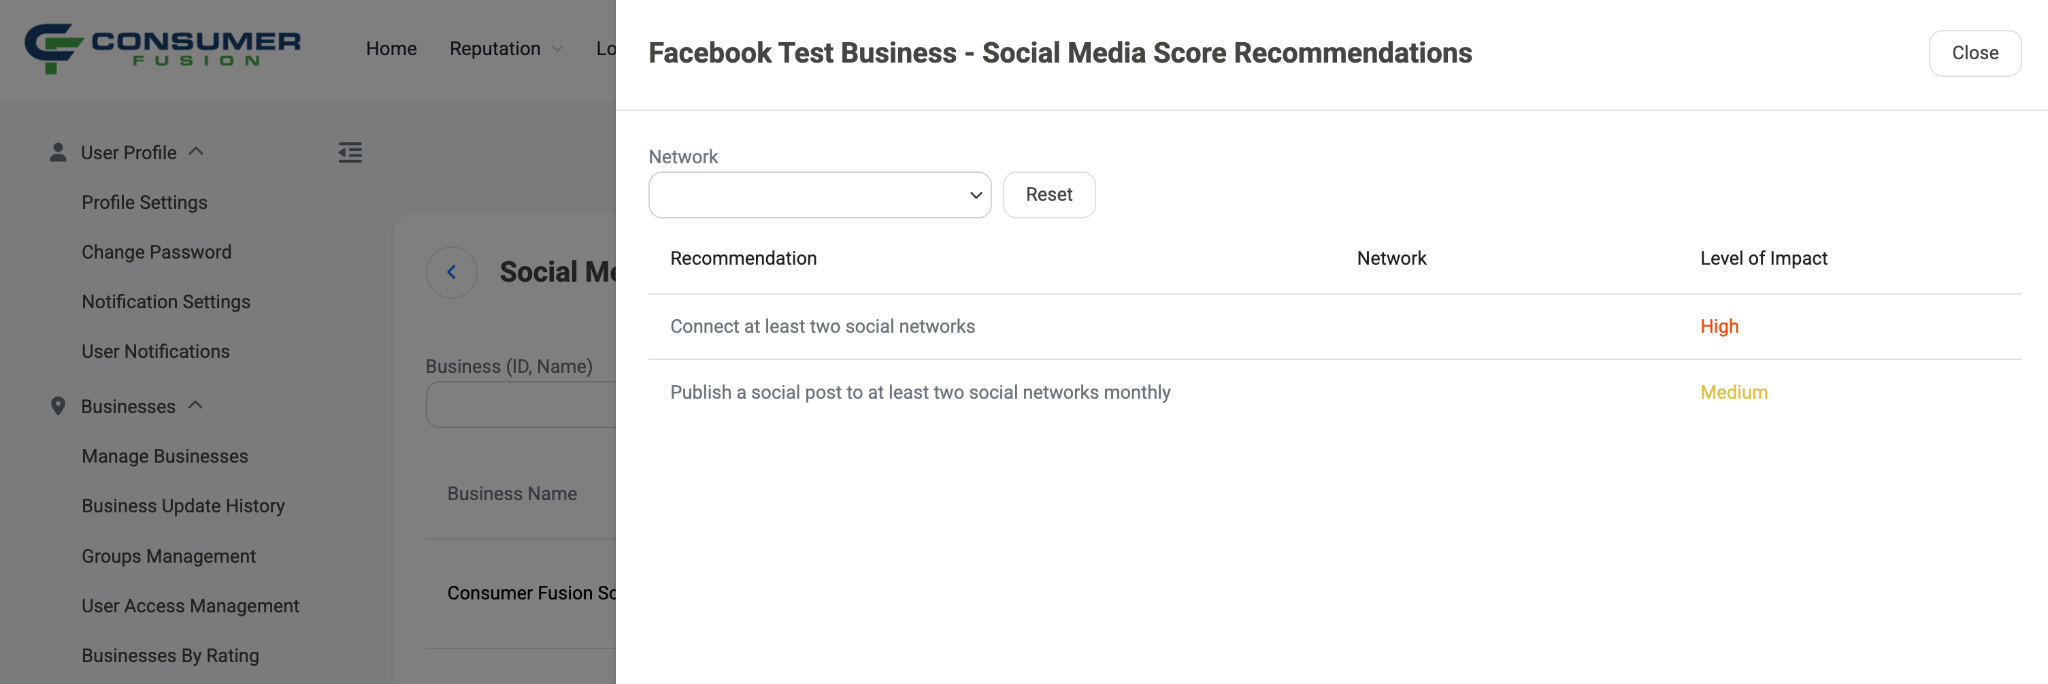Open Groups Management page
Image resolution: width=2048 pixels, height=684 pixels.
click(168, 556)
